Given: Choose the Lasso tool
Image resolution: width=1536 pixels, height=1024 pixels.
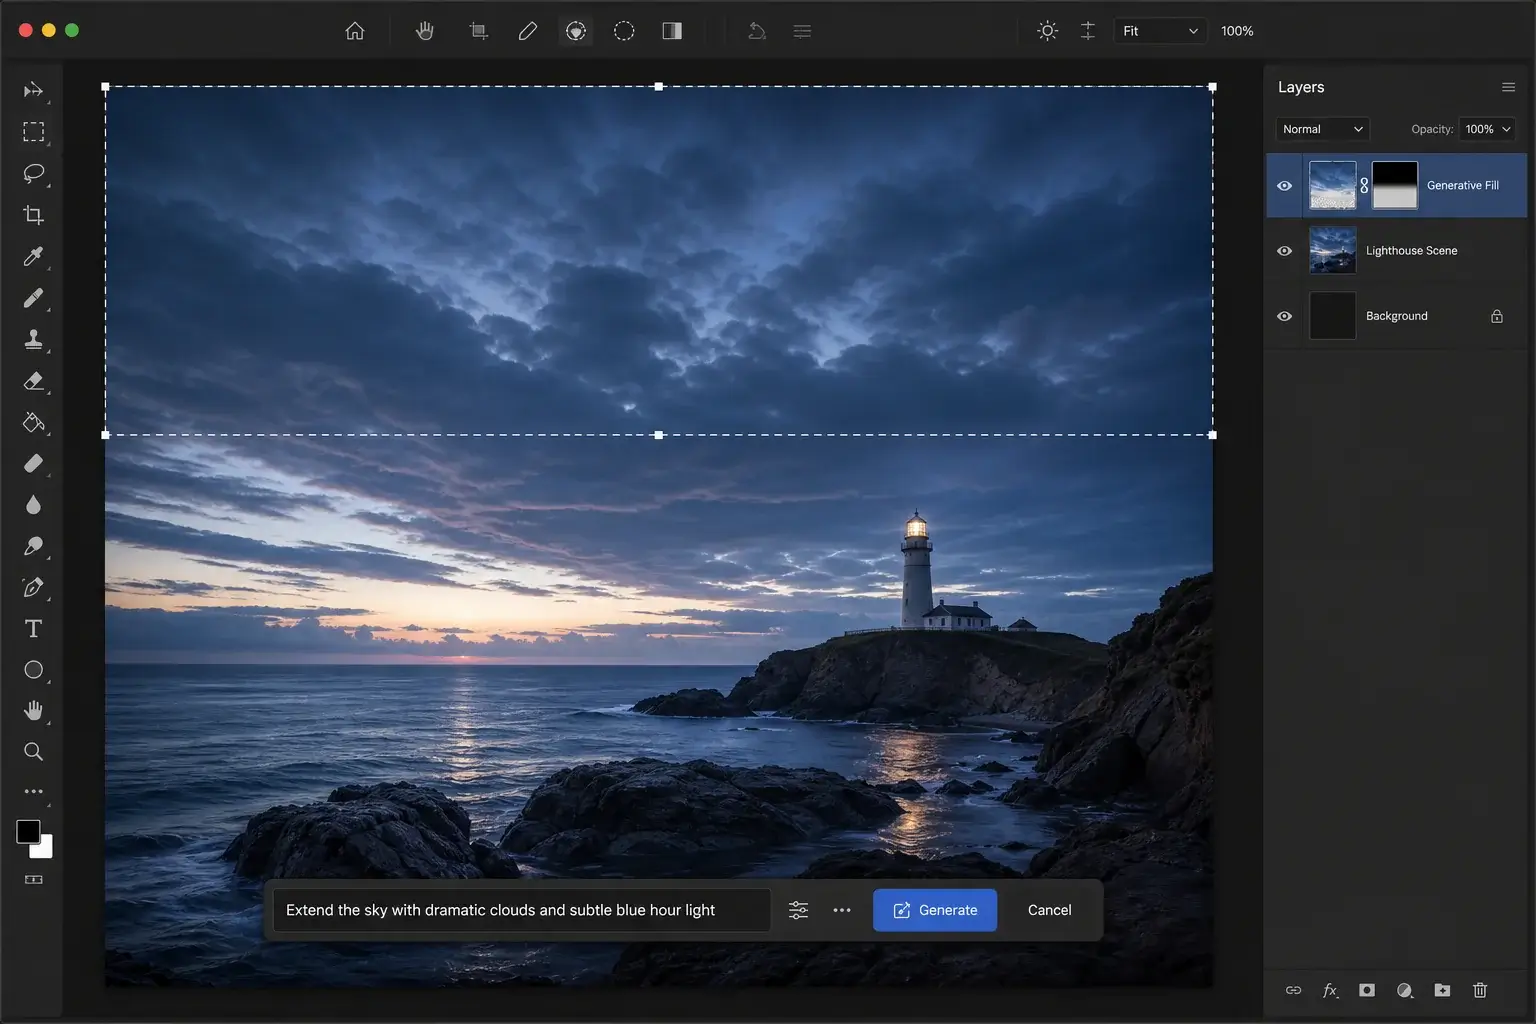Looking at the screenshot, I should tap(34, 174).
